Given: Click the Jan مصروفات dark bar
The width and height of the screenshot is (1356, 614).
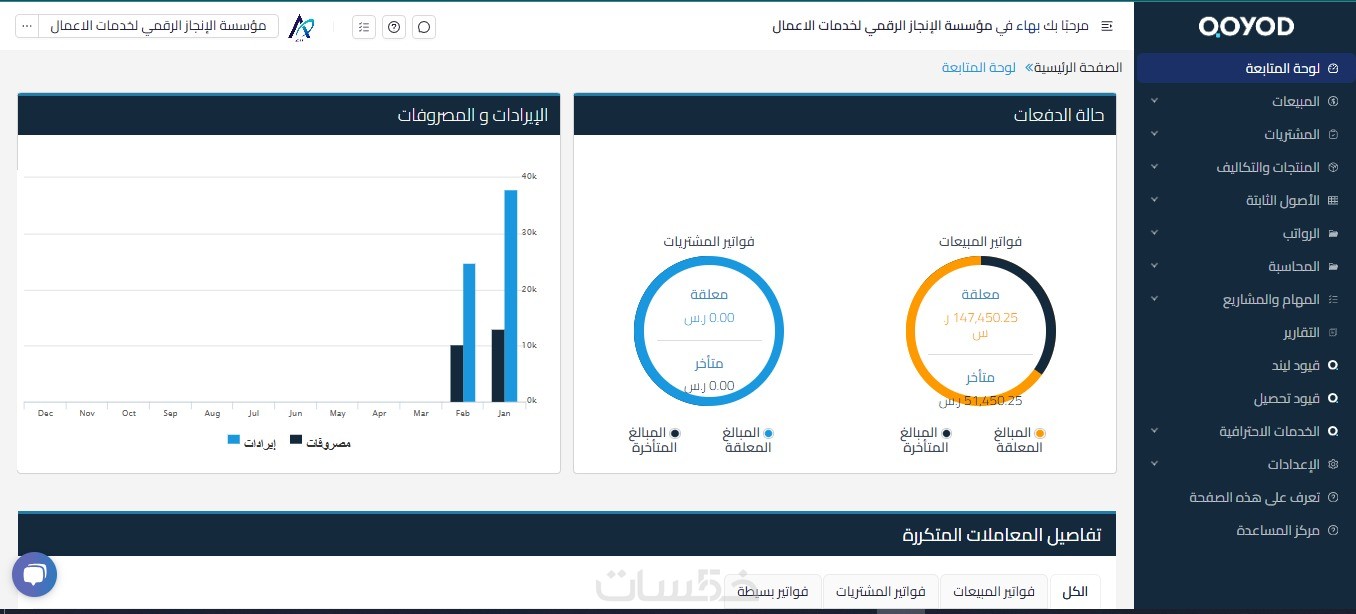Looking at the screenshot, I should 497,365.
